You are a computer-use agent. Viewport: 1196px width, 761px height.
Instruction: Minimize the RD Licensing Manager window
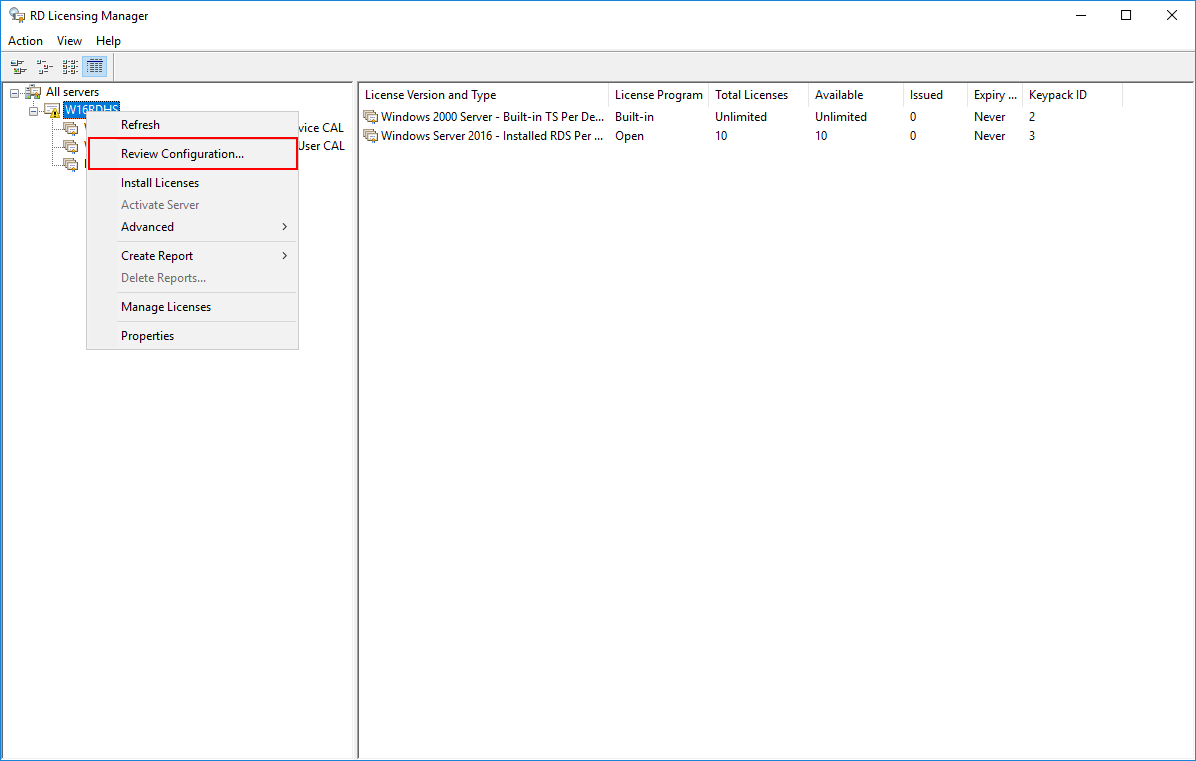[1081, 15]
